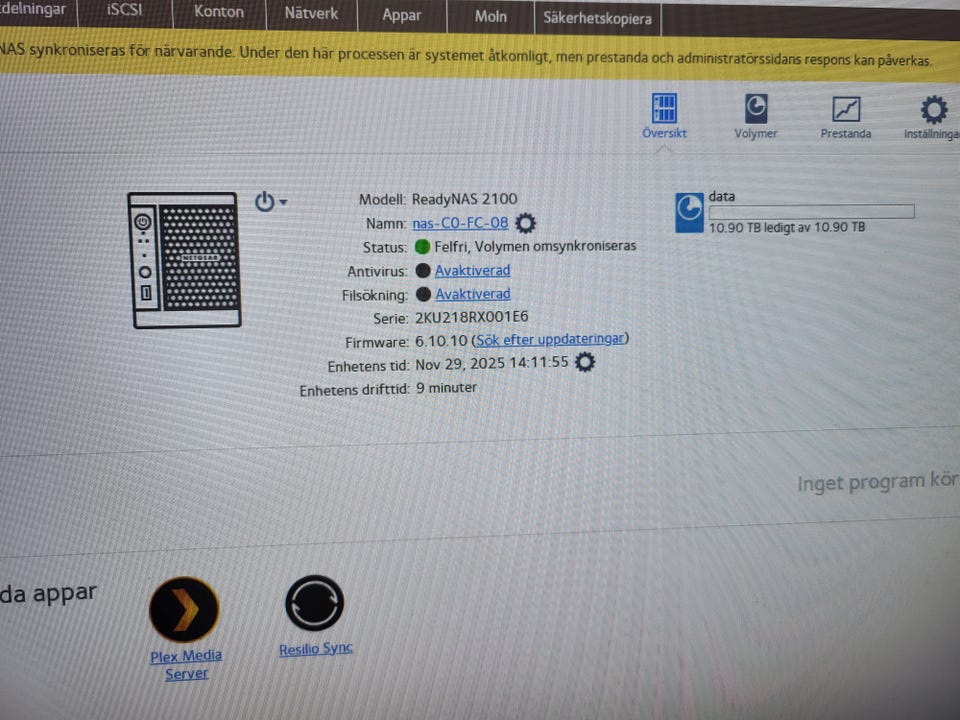Expand the power options dropdown arrow
960x720 pixels.
tap(283, 201)
